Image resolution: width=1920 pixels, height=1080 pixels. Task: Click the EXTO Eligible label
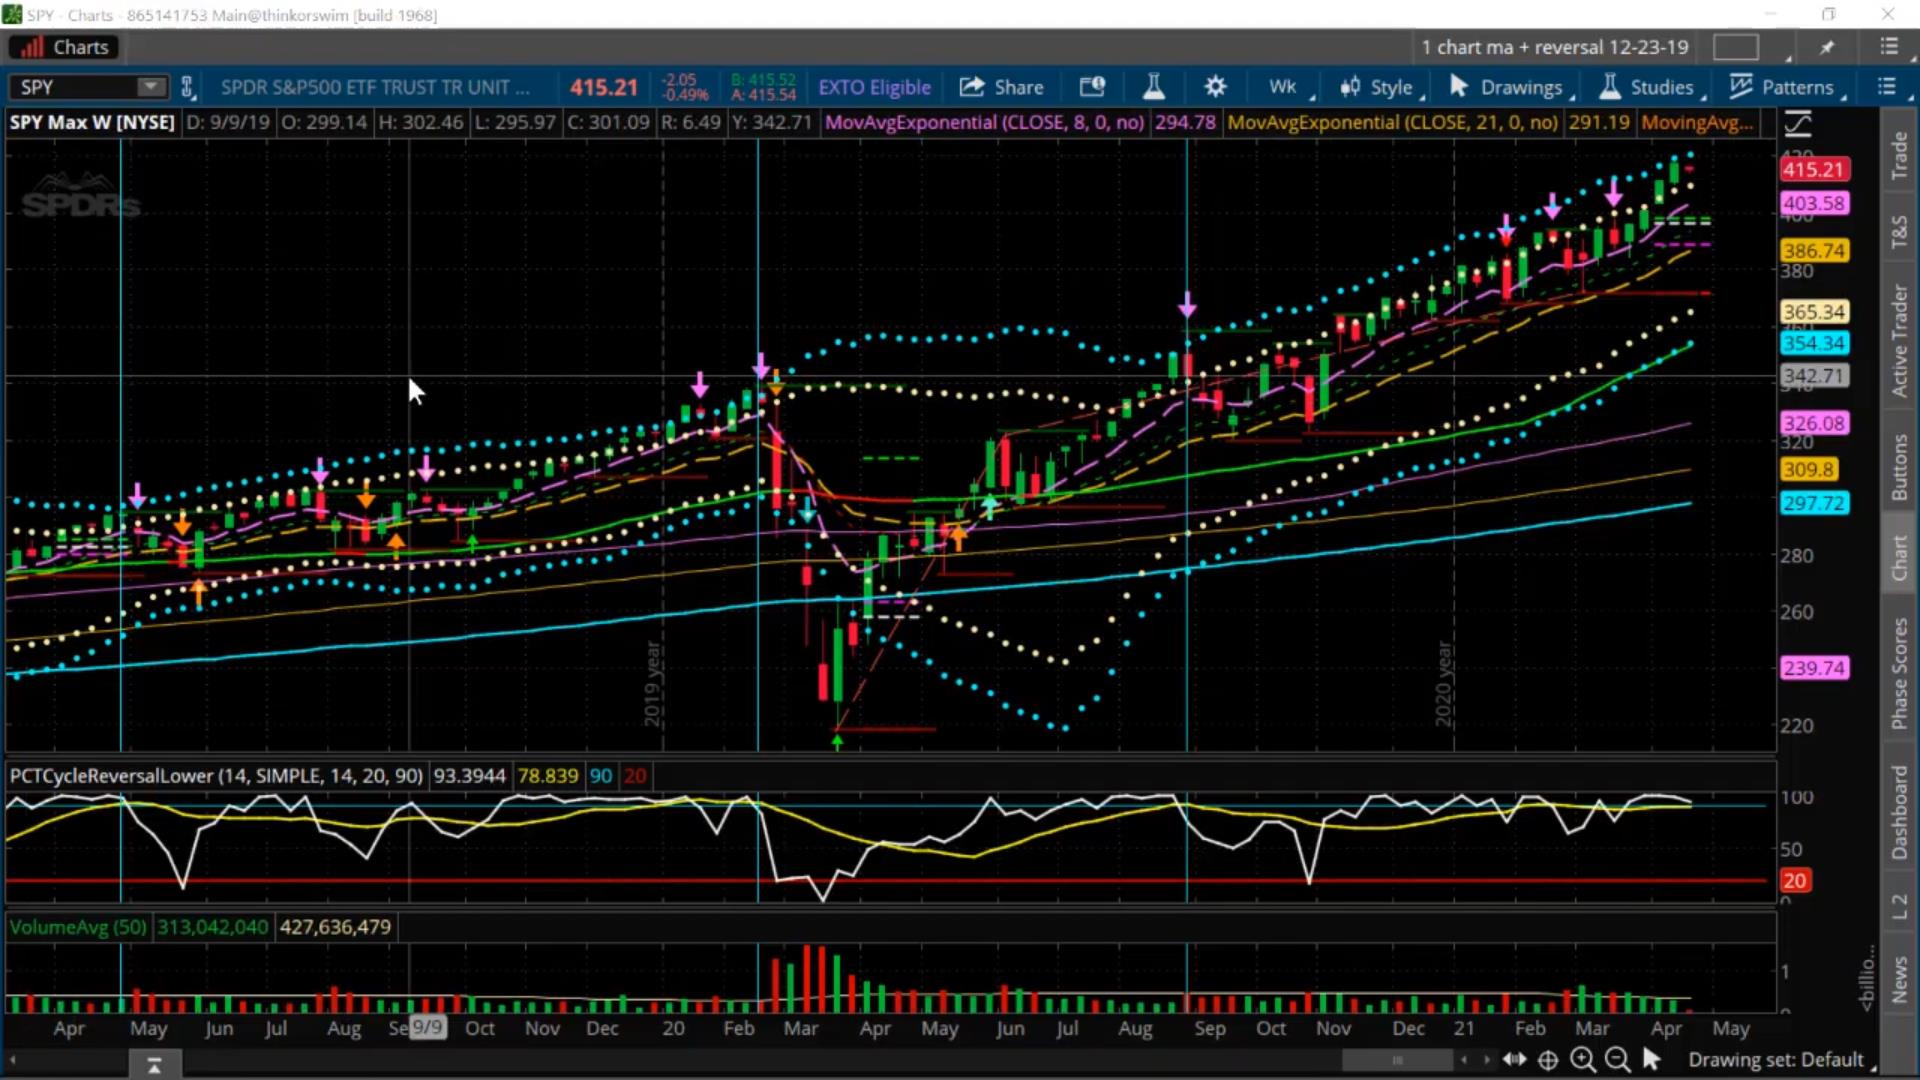coord(874,87)
